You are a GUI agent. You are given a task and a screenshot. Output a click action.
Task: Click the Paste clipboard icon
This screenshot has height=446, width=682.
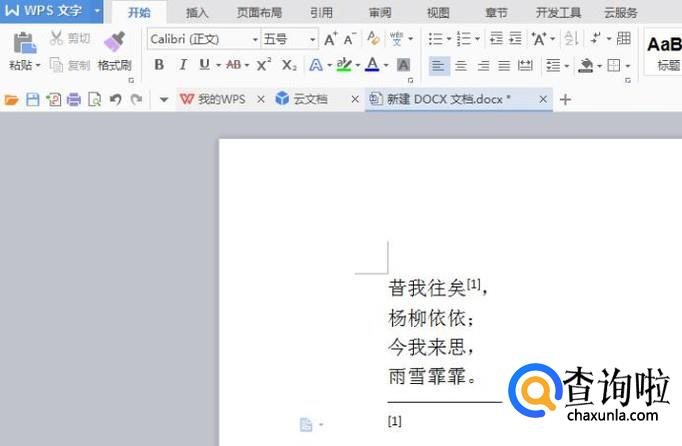(24, 43)
